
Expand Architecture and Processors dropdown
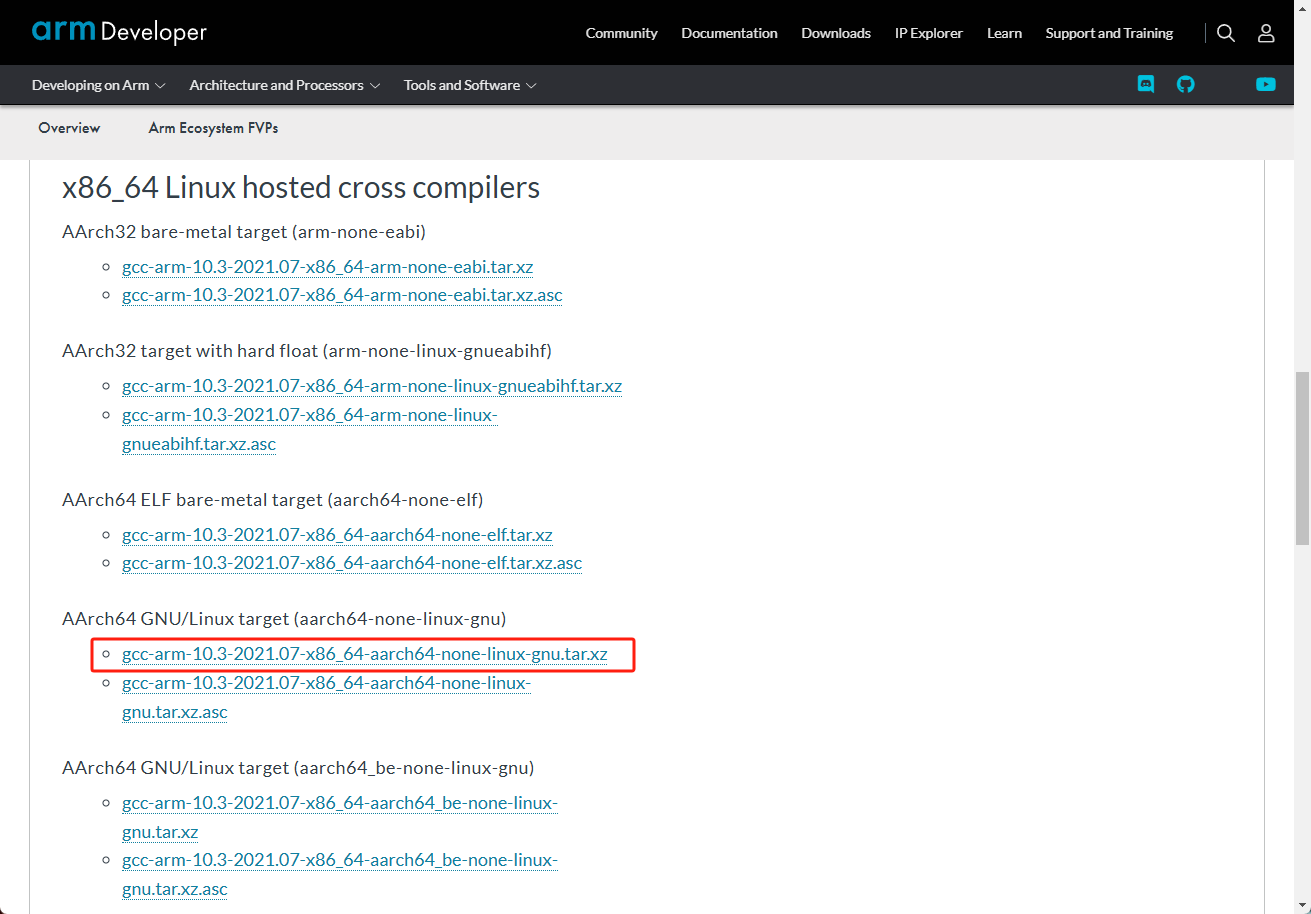coord(285,85)
